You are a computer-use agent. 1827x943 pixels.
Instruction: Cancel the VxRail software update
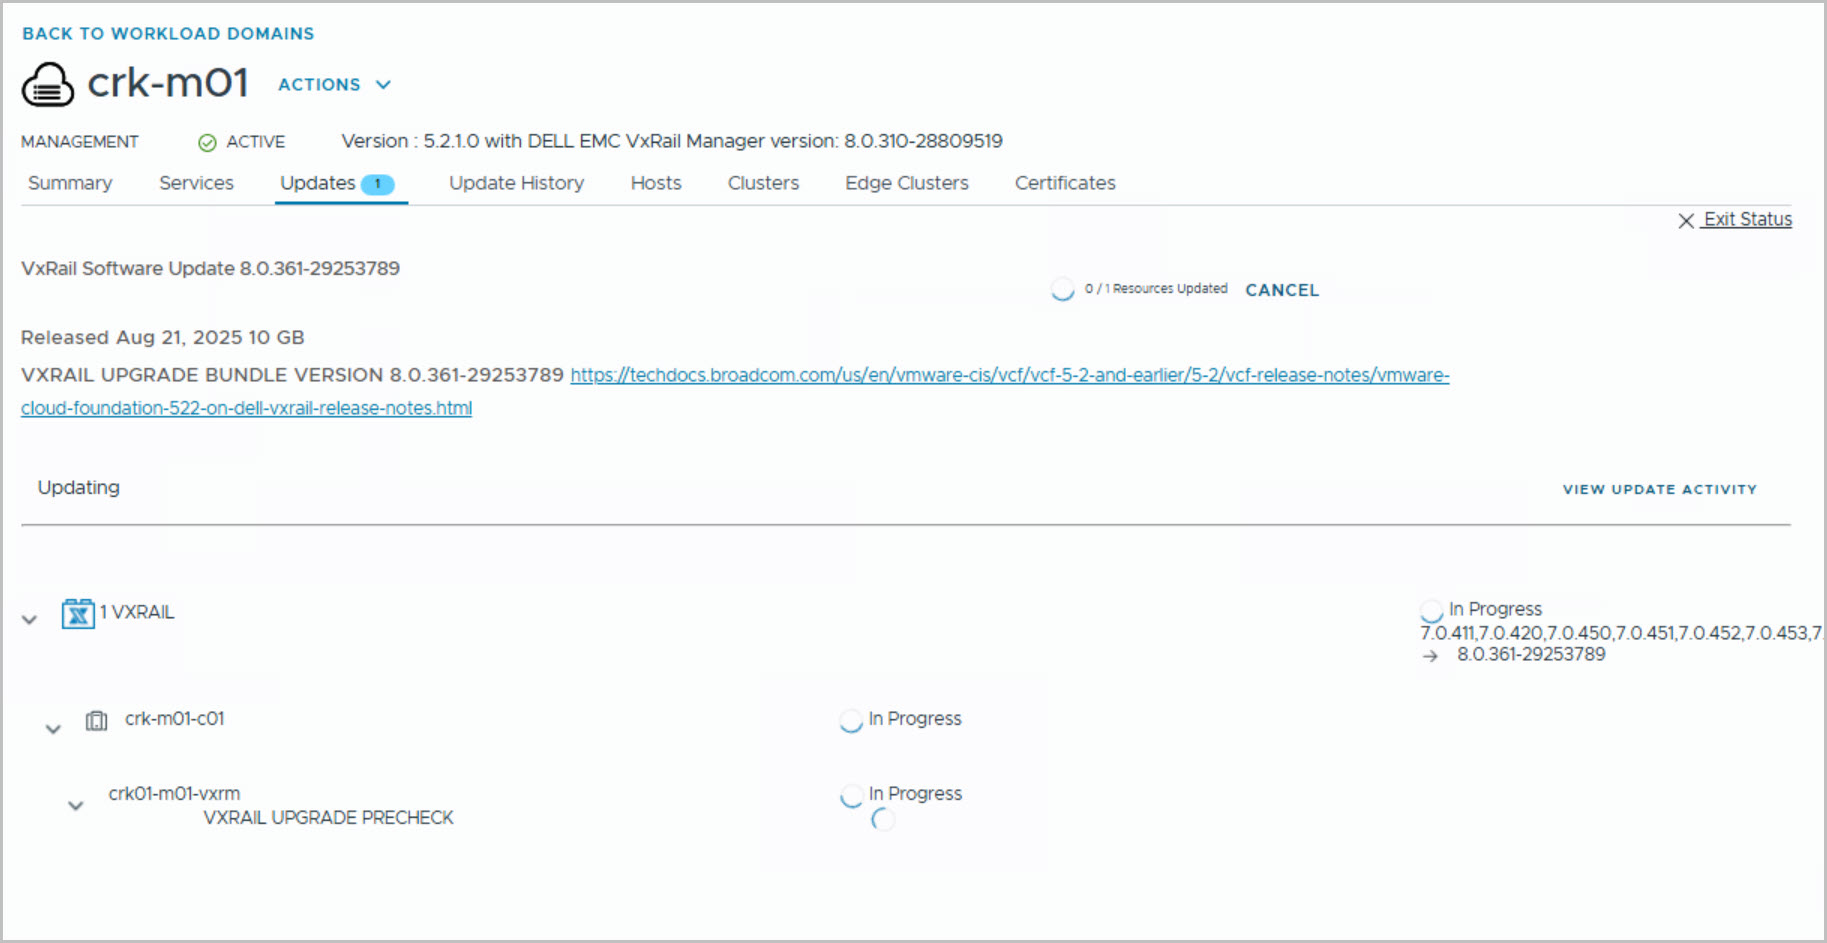click(1282, 290)
